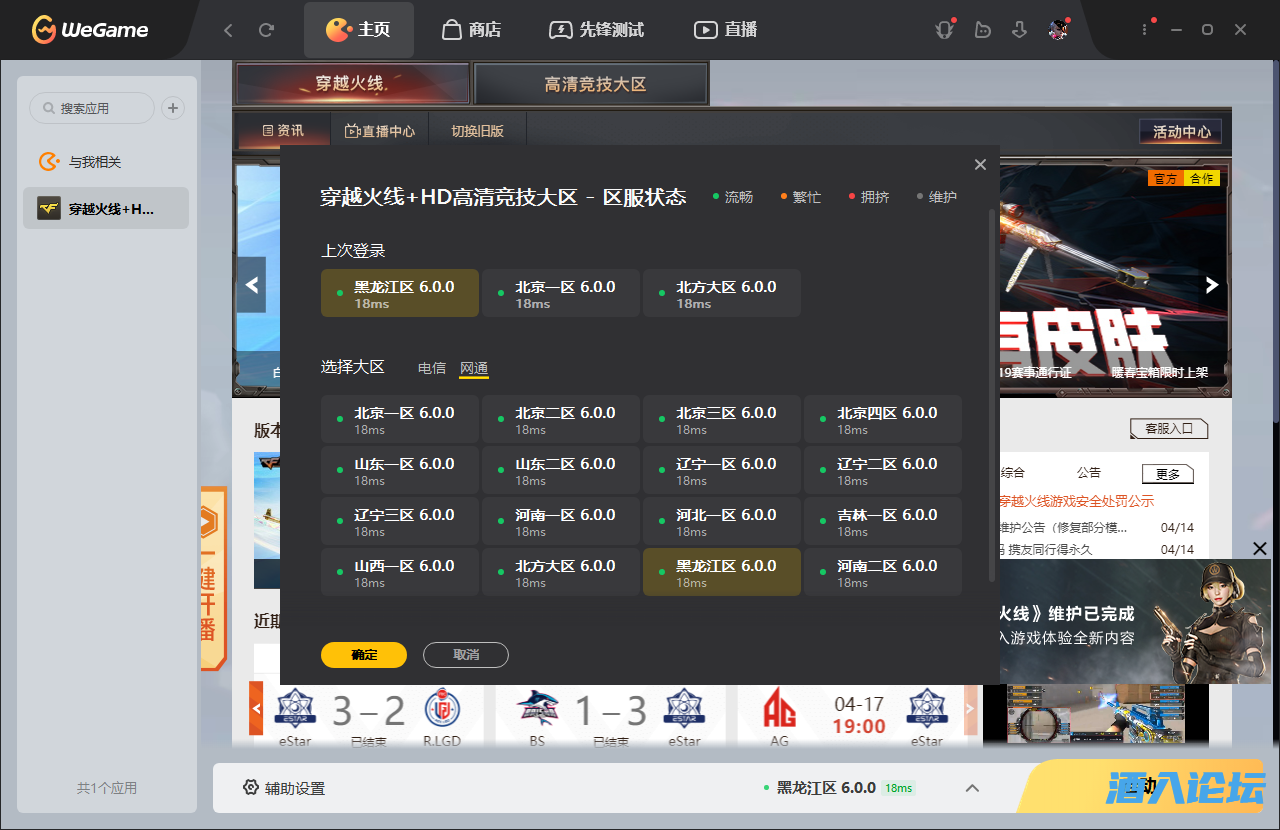
Task: Click current server 黑龙江区 6.0.0 in bottom bar
Action: tap(838, 788)
